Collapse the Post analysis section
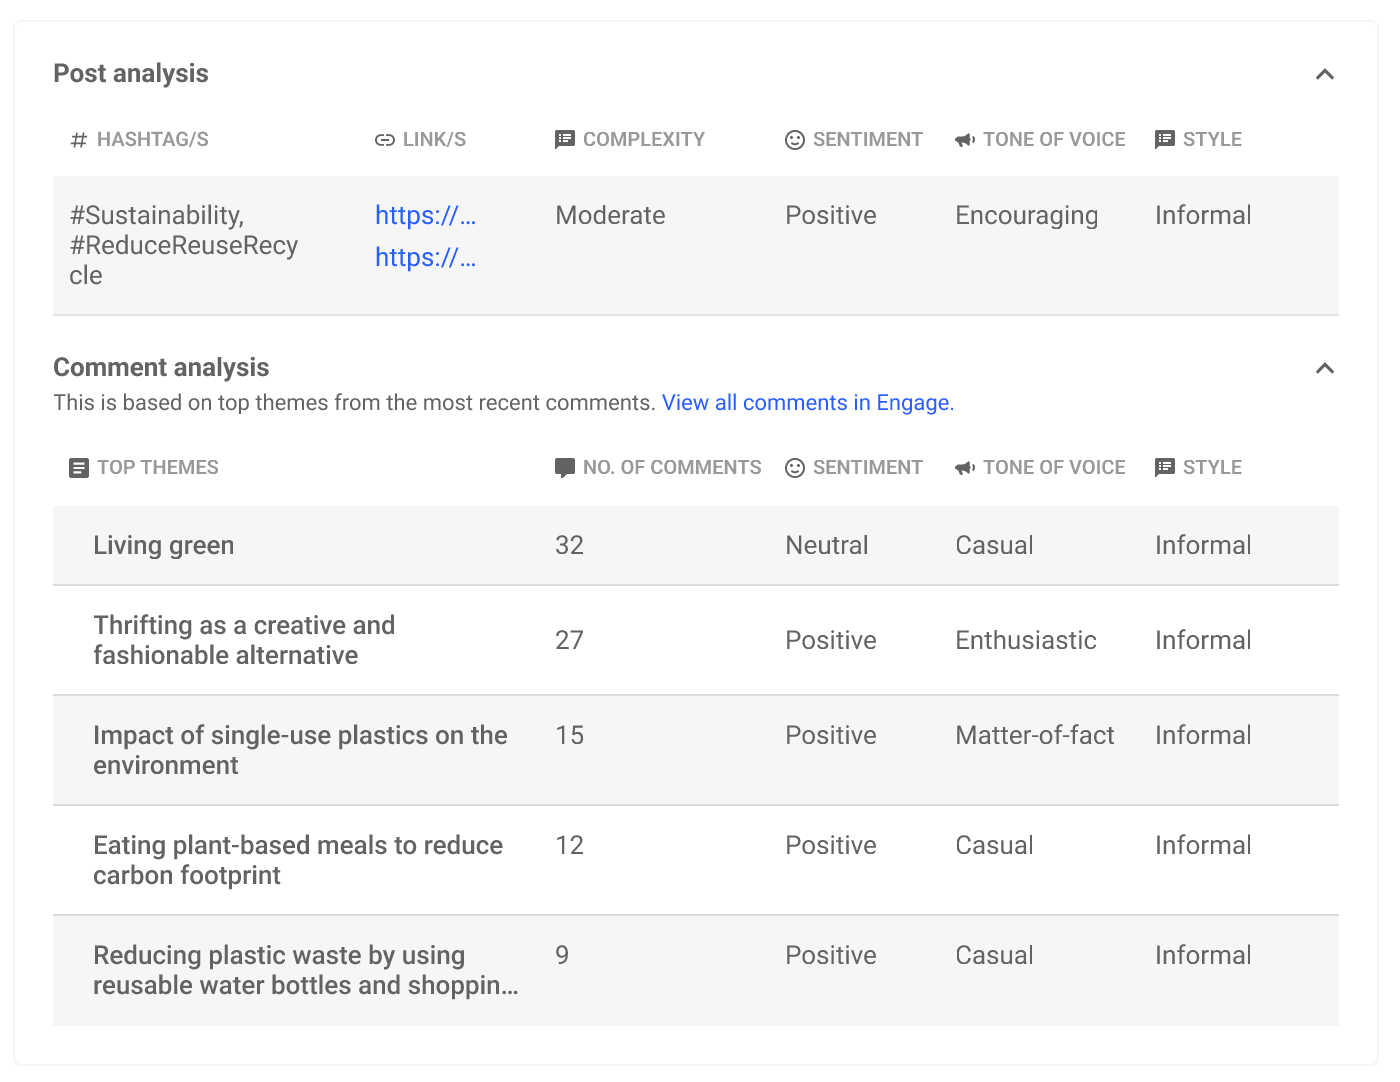Image resolution: width=1400 pixels, height=1082 pixels. pyautogui.click(x=1325, y=74)
